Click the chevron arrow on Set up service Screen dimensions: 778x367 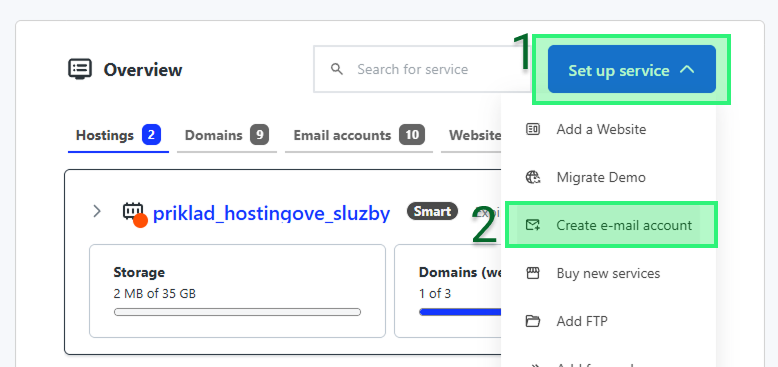[687, 70]
